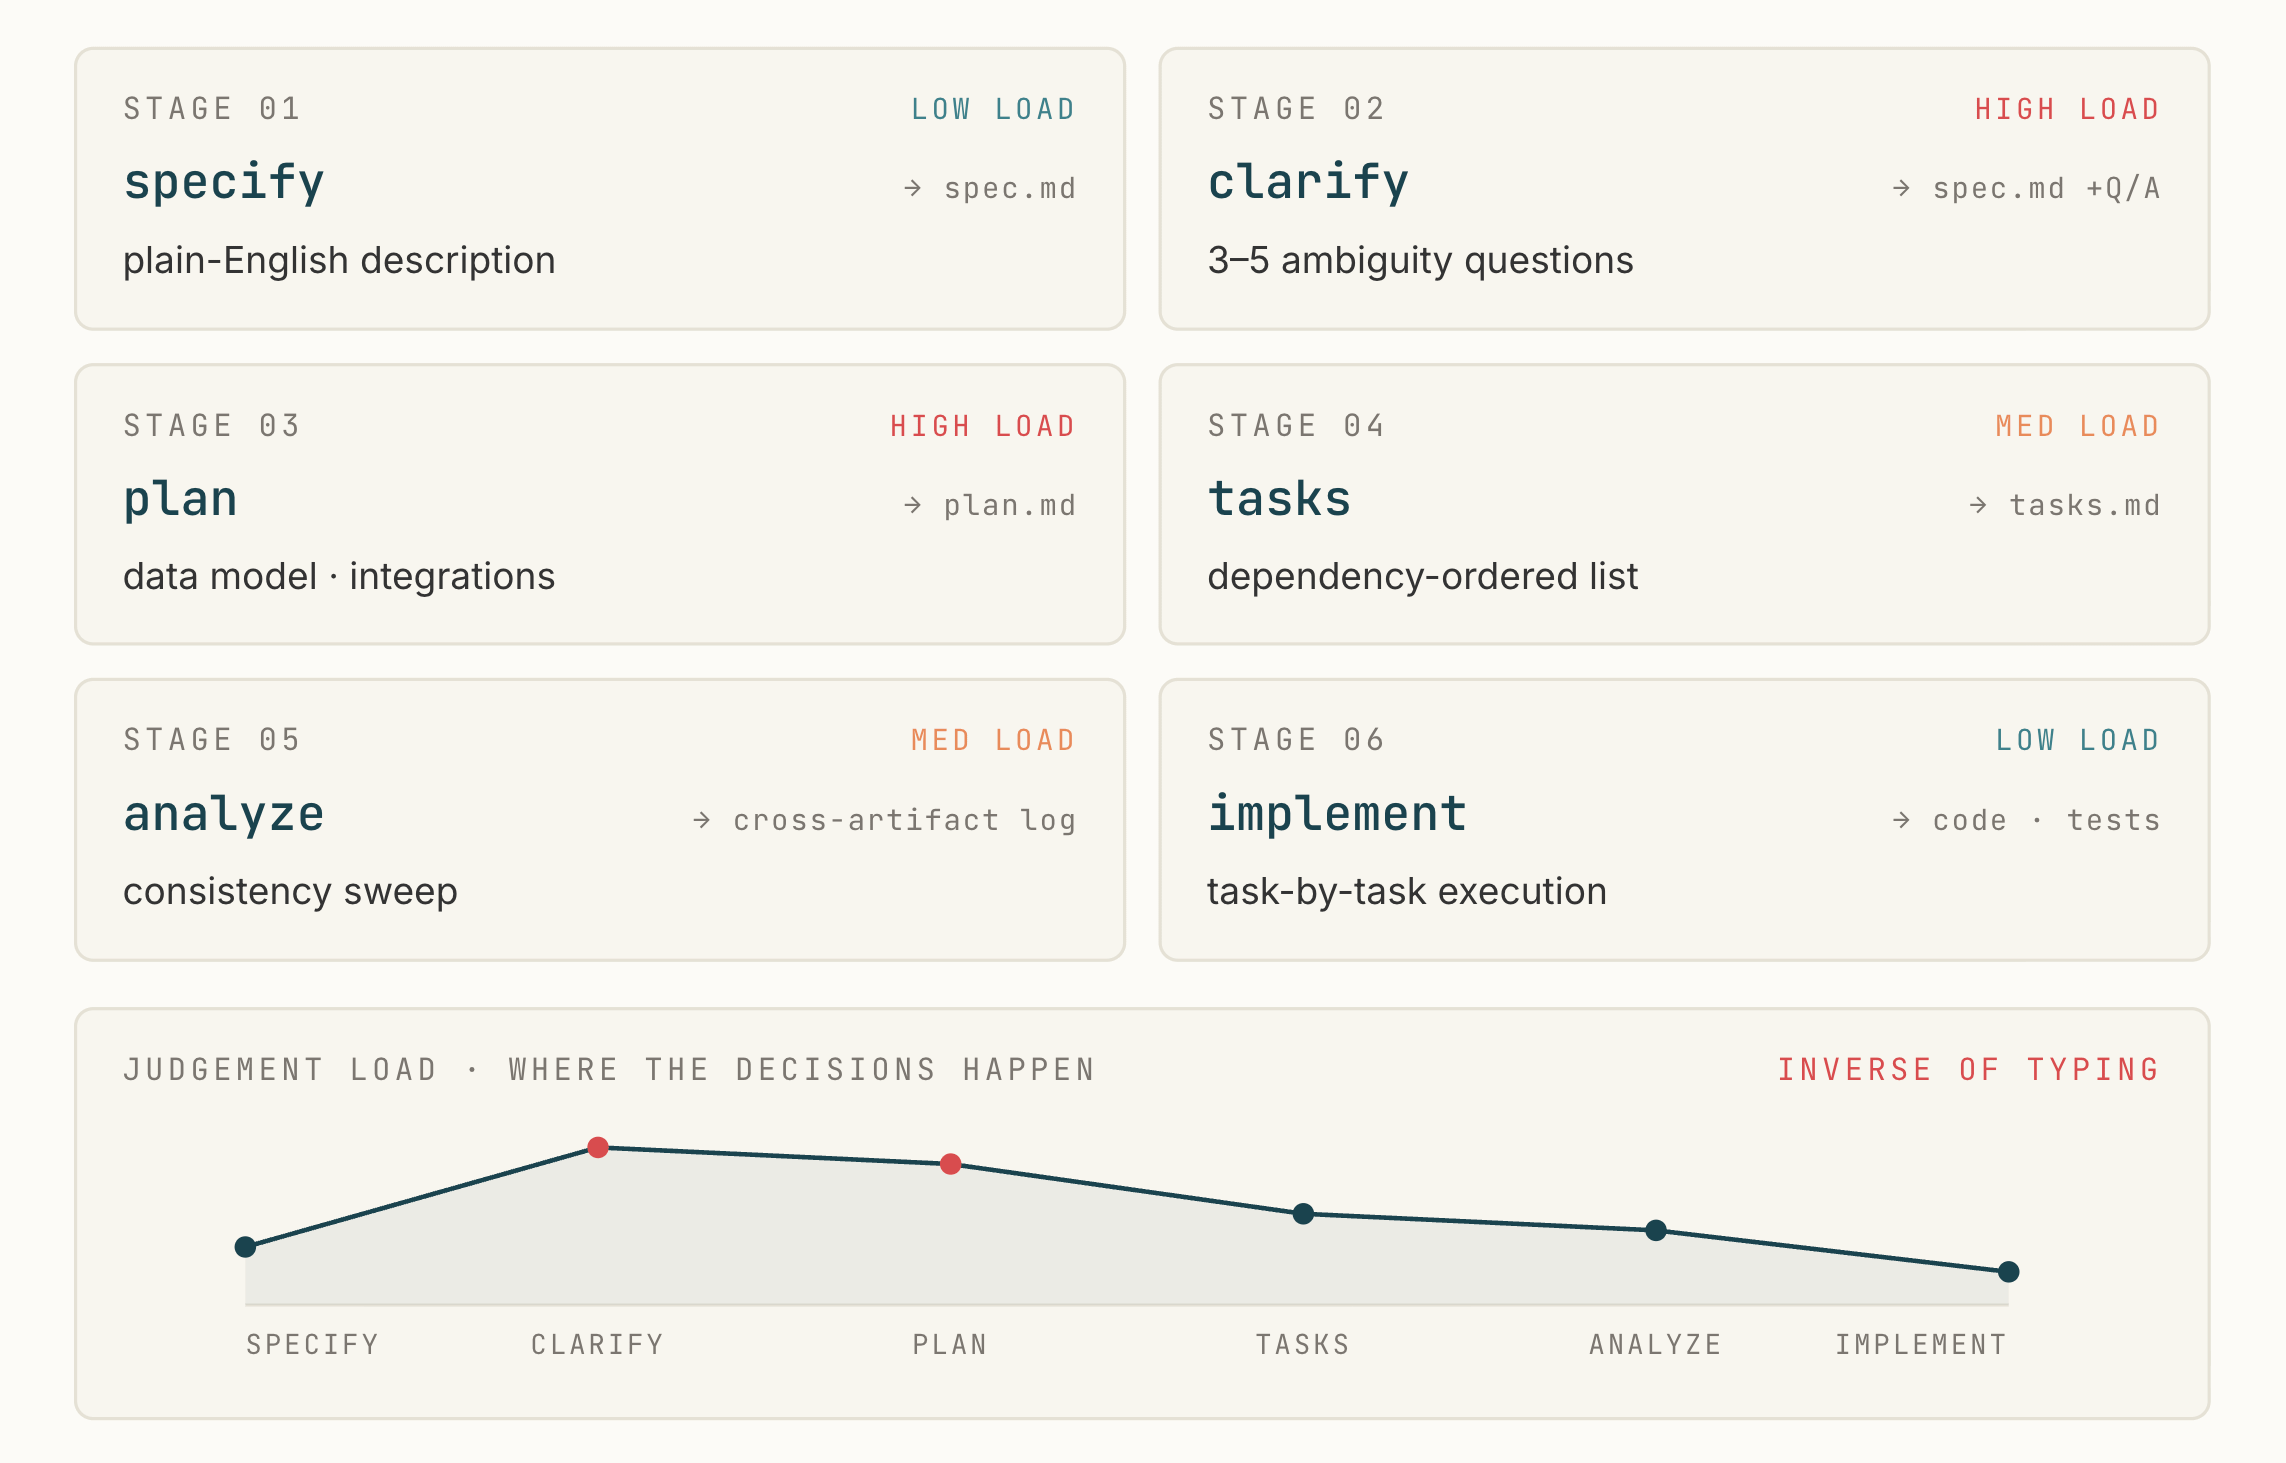Open the clarify stage heading
2286x1463 pixels.
pos(1308,183)
